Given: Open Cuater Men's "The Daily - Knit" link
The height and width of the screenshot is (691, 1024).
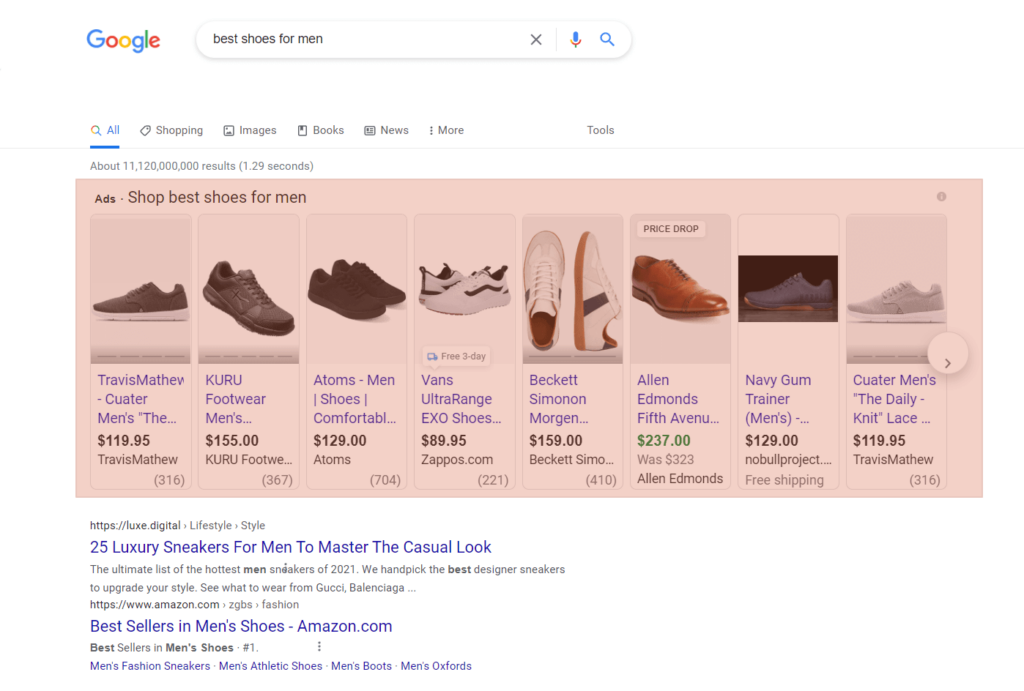Looking at the screenshot, I should [x=894, y=398].
